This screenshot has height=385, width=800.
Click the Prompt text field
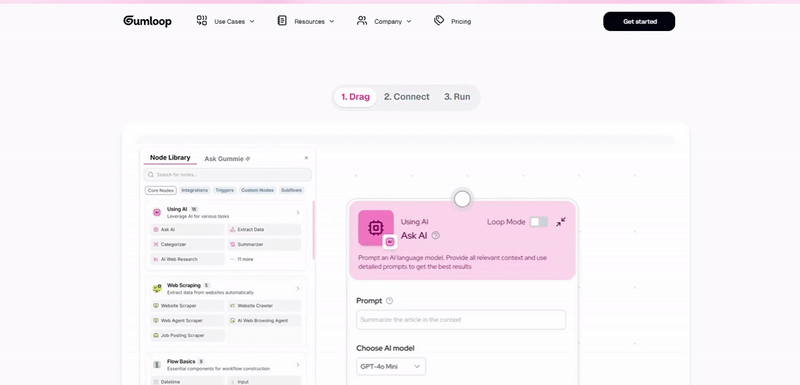point(461,320)
